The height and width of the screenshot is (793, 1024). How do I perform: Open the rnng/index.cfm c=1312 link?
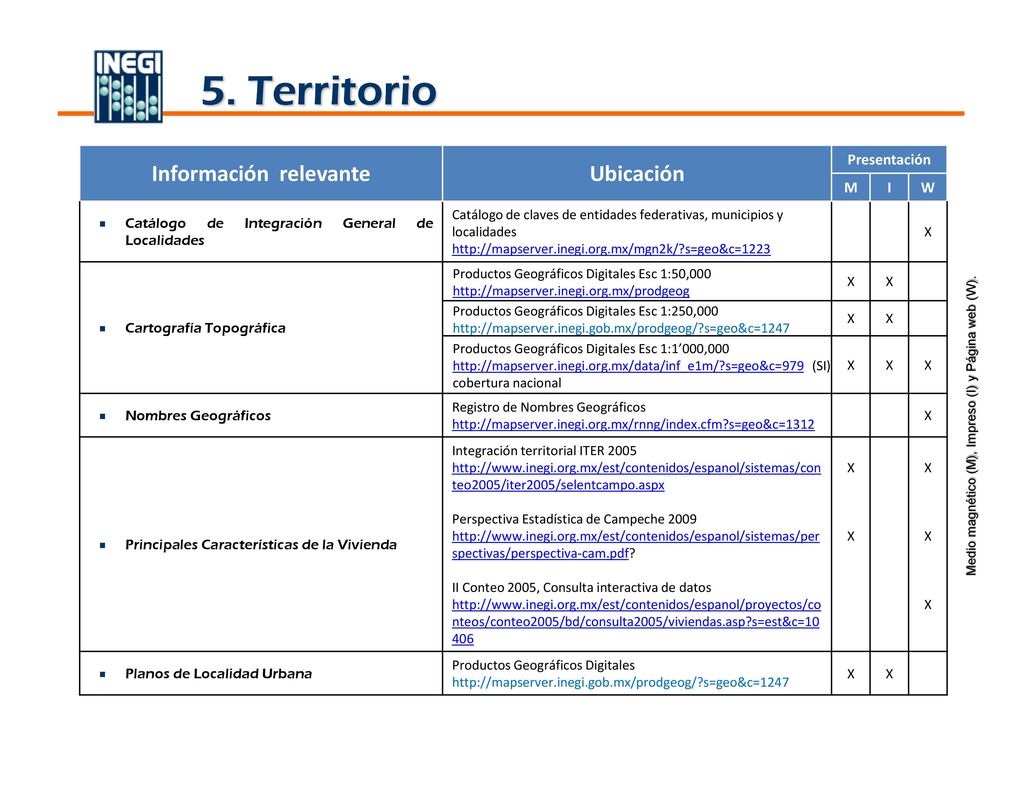[633, 425]
